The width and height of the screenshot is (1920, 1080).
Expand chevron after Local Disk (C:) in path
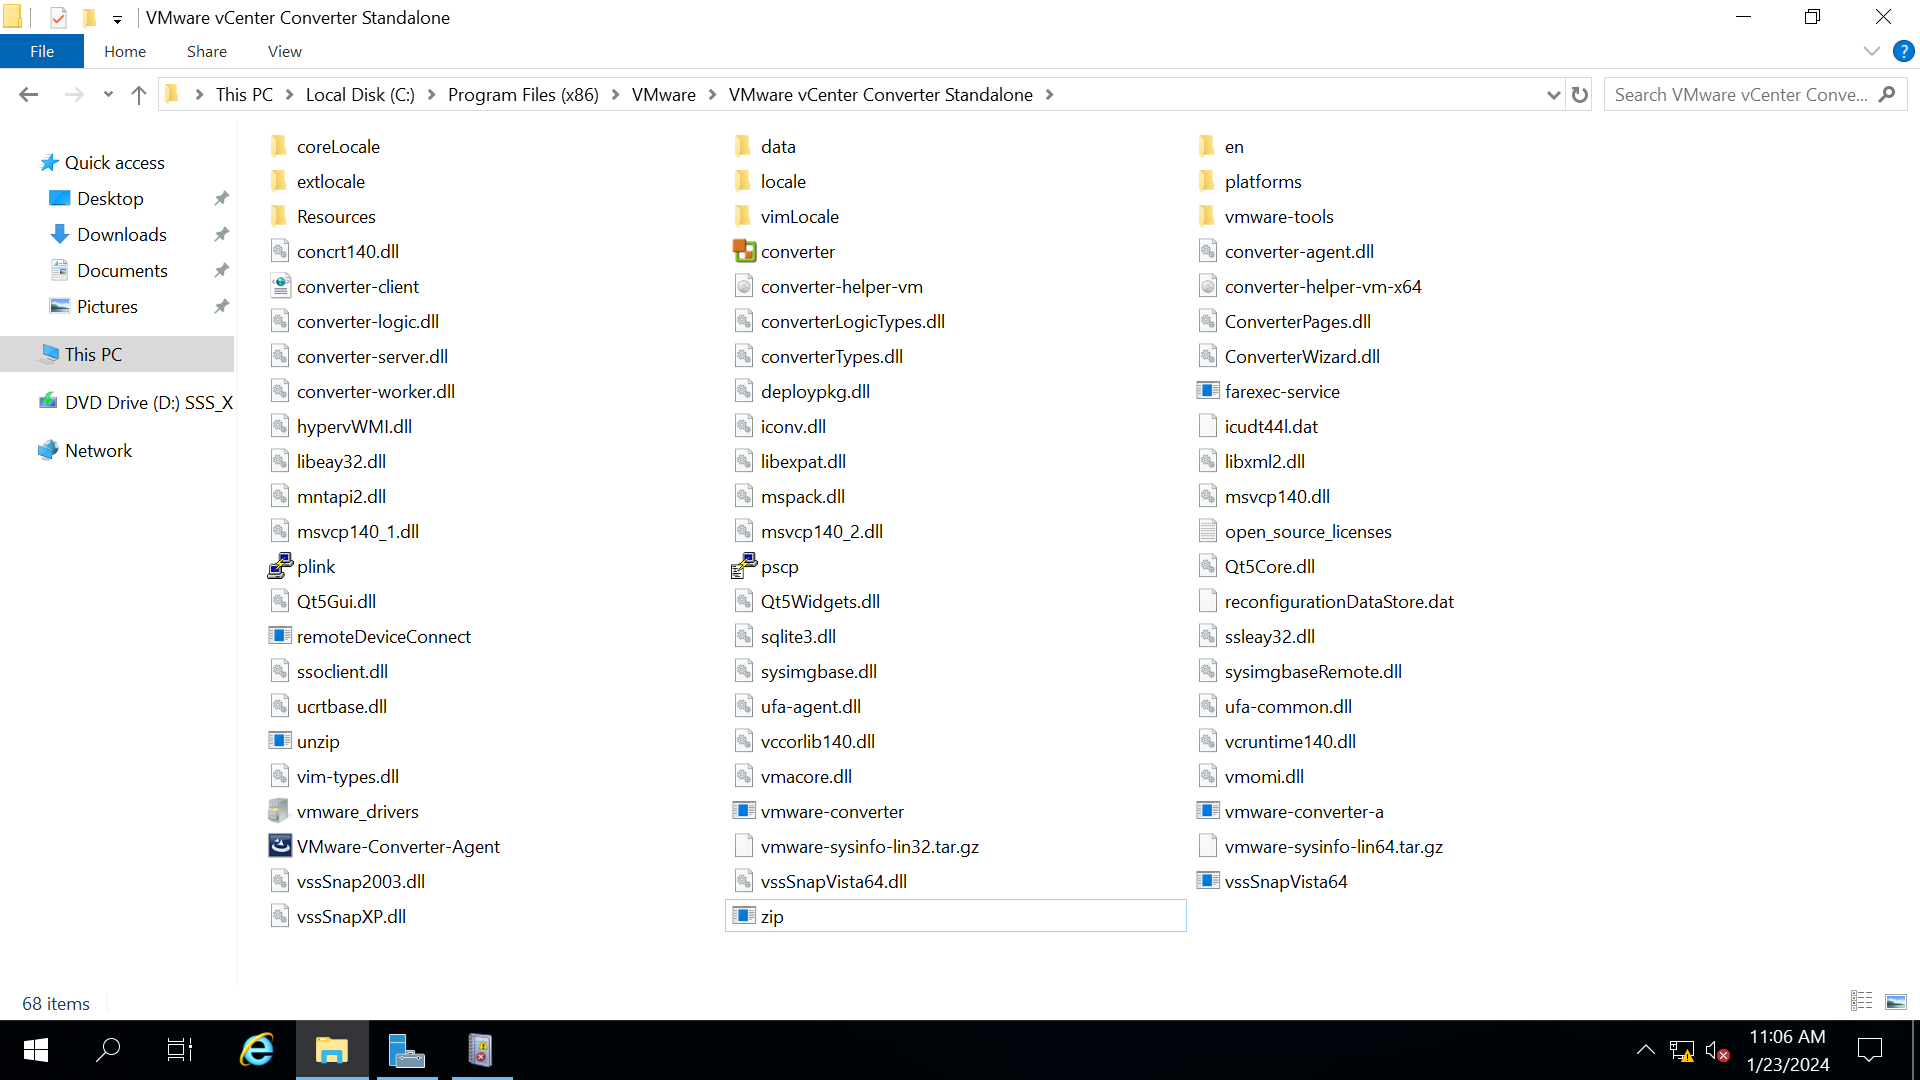click(431, 95)
